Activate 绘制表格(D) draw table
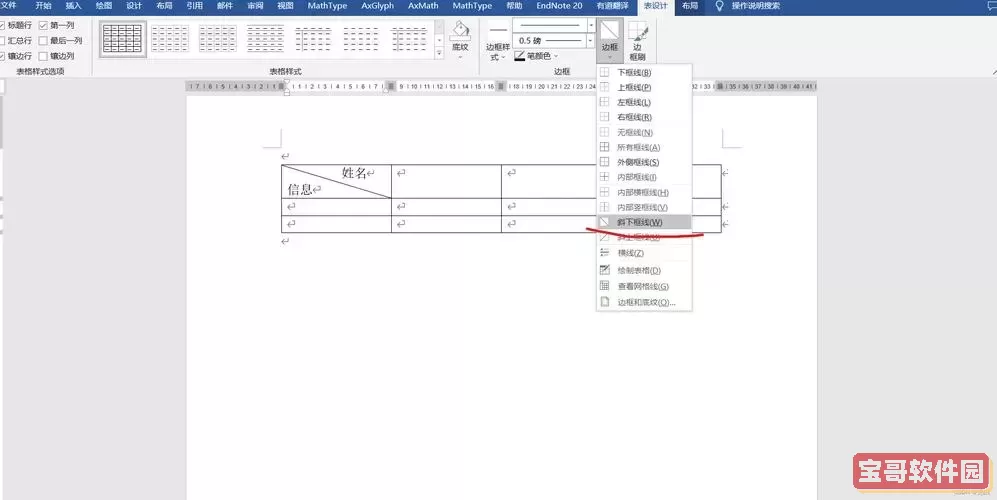 click(x=643, y=270)
